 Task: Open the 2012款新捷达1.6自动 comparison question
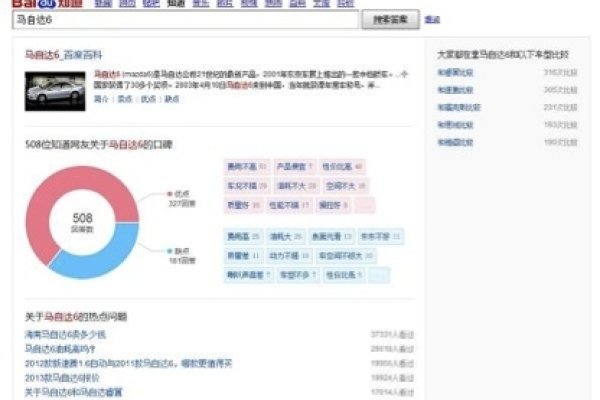(x=128, y=363)
